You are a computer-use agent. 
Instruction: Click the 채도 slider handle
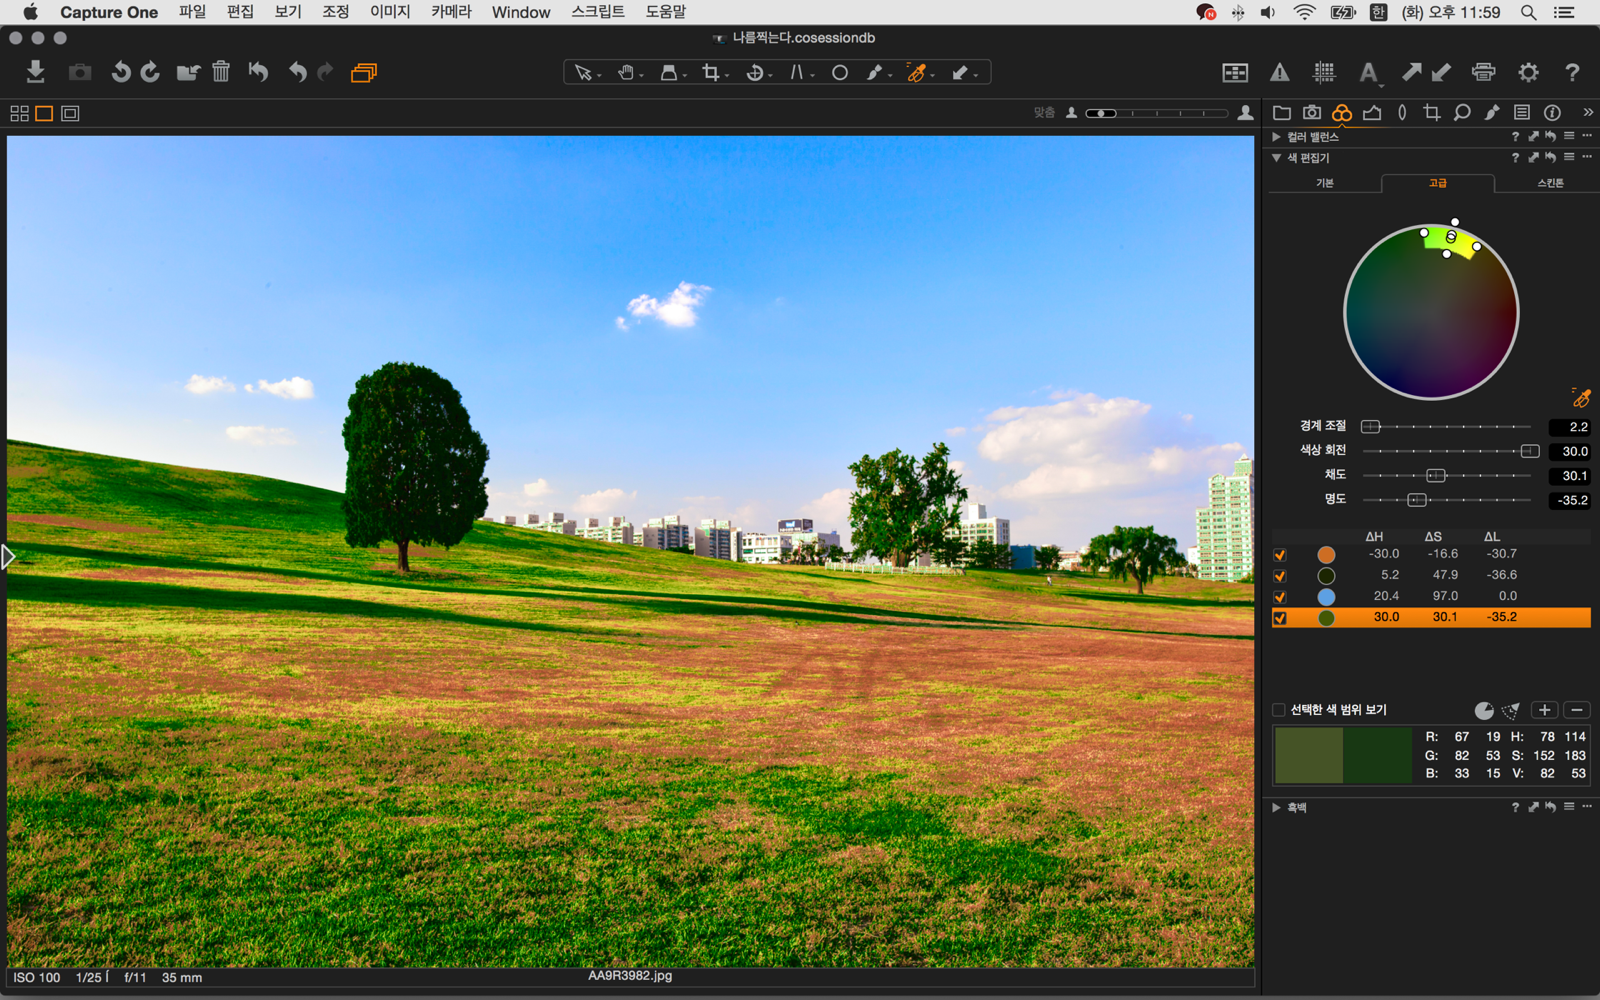pos(1436,476)
